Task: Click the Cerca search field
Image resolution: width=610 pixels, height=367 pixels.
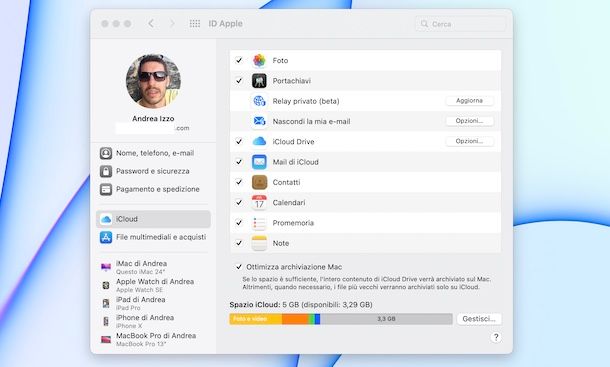Action: [x=461, y=24]
